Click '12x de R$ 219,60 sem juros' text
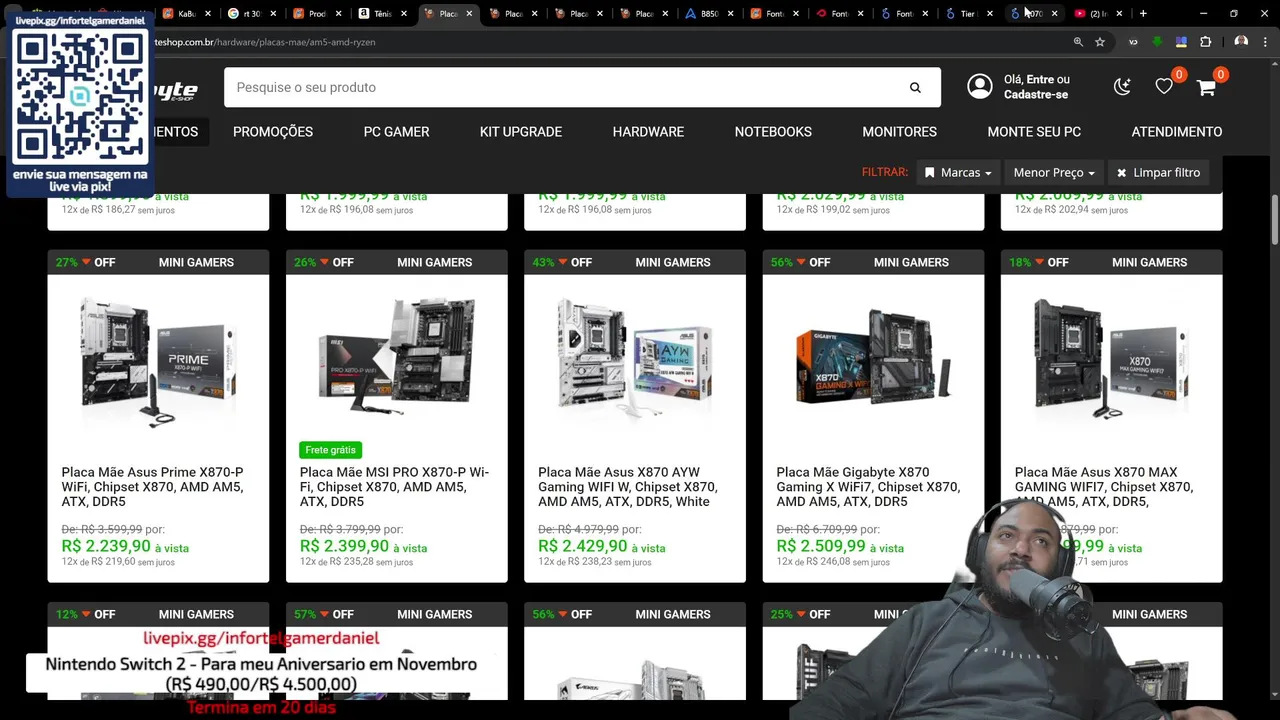Image resolution: width=1280 pixels, height=720 pixels. [x=118, y=563]
